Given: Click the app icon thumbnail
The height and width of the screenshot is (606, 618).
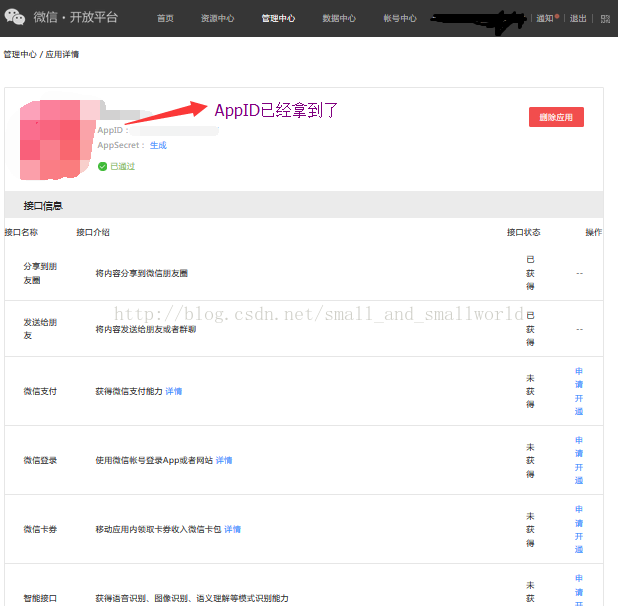Looking at the screenshot, I should pyautogui.click(x=57, y=140).
